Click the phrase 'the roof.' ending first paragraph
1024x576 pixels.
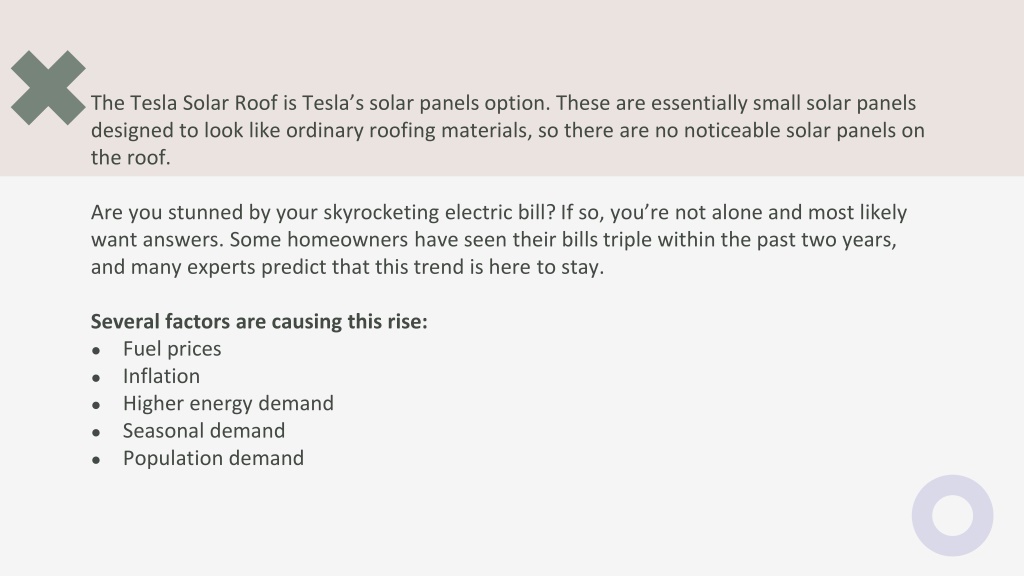click(x=131, y=157)
